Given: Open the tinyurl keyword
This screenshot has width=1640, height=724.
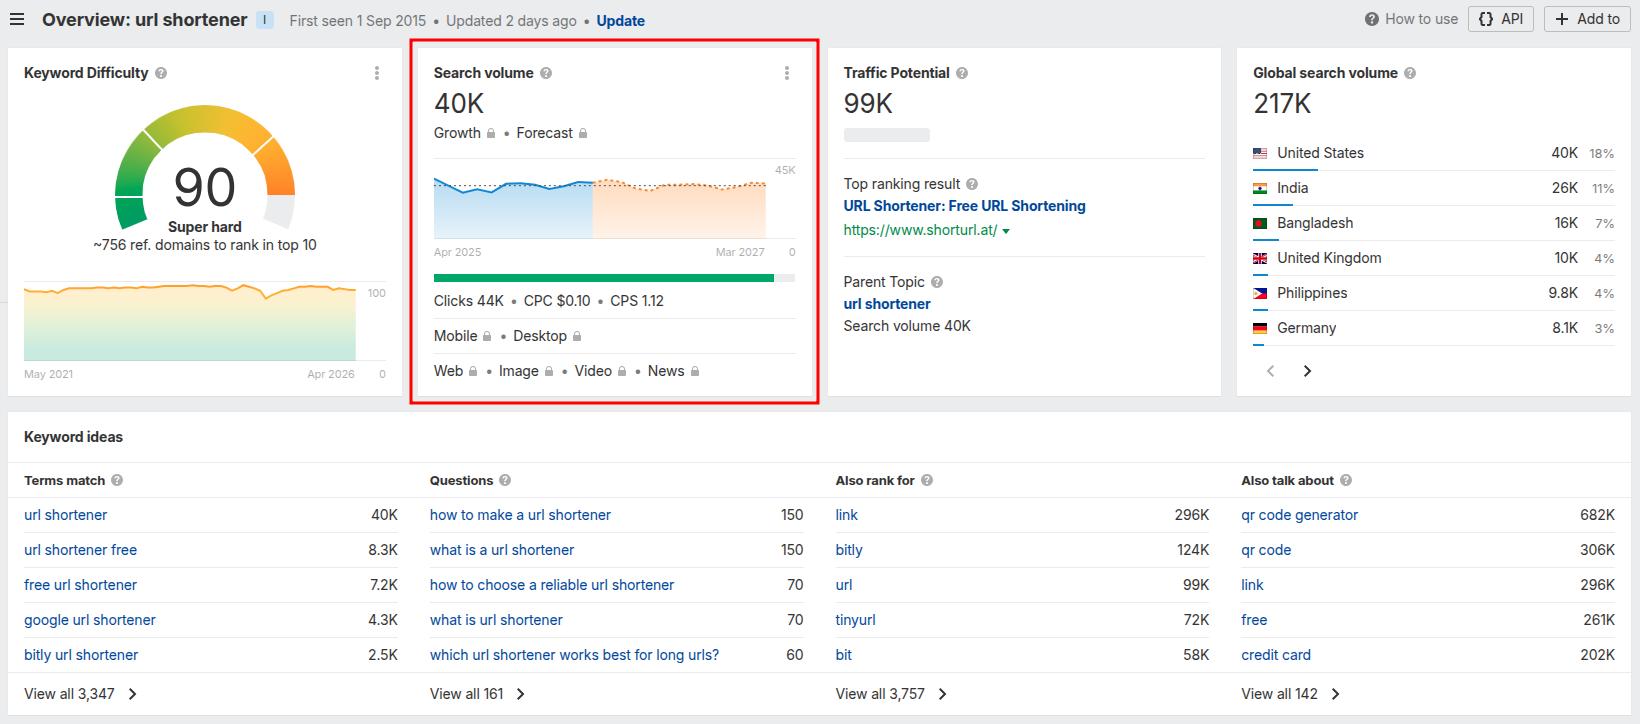Looking at the screenshot, I should click(855, 620).
